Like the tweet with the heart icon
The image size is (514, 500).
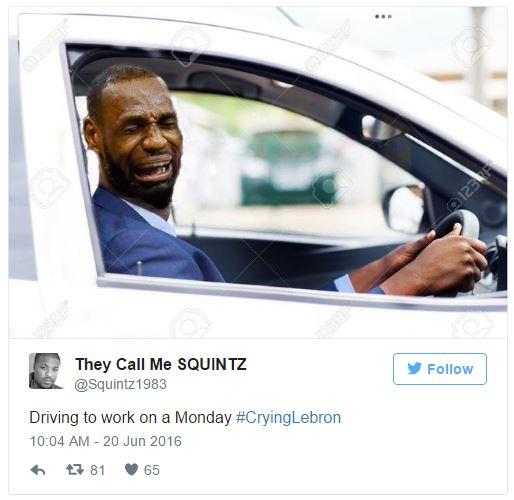131,470
